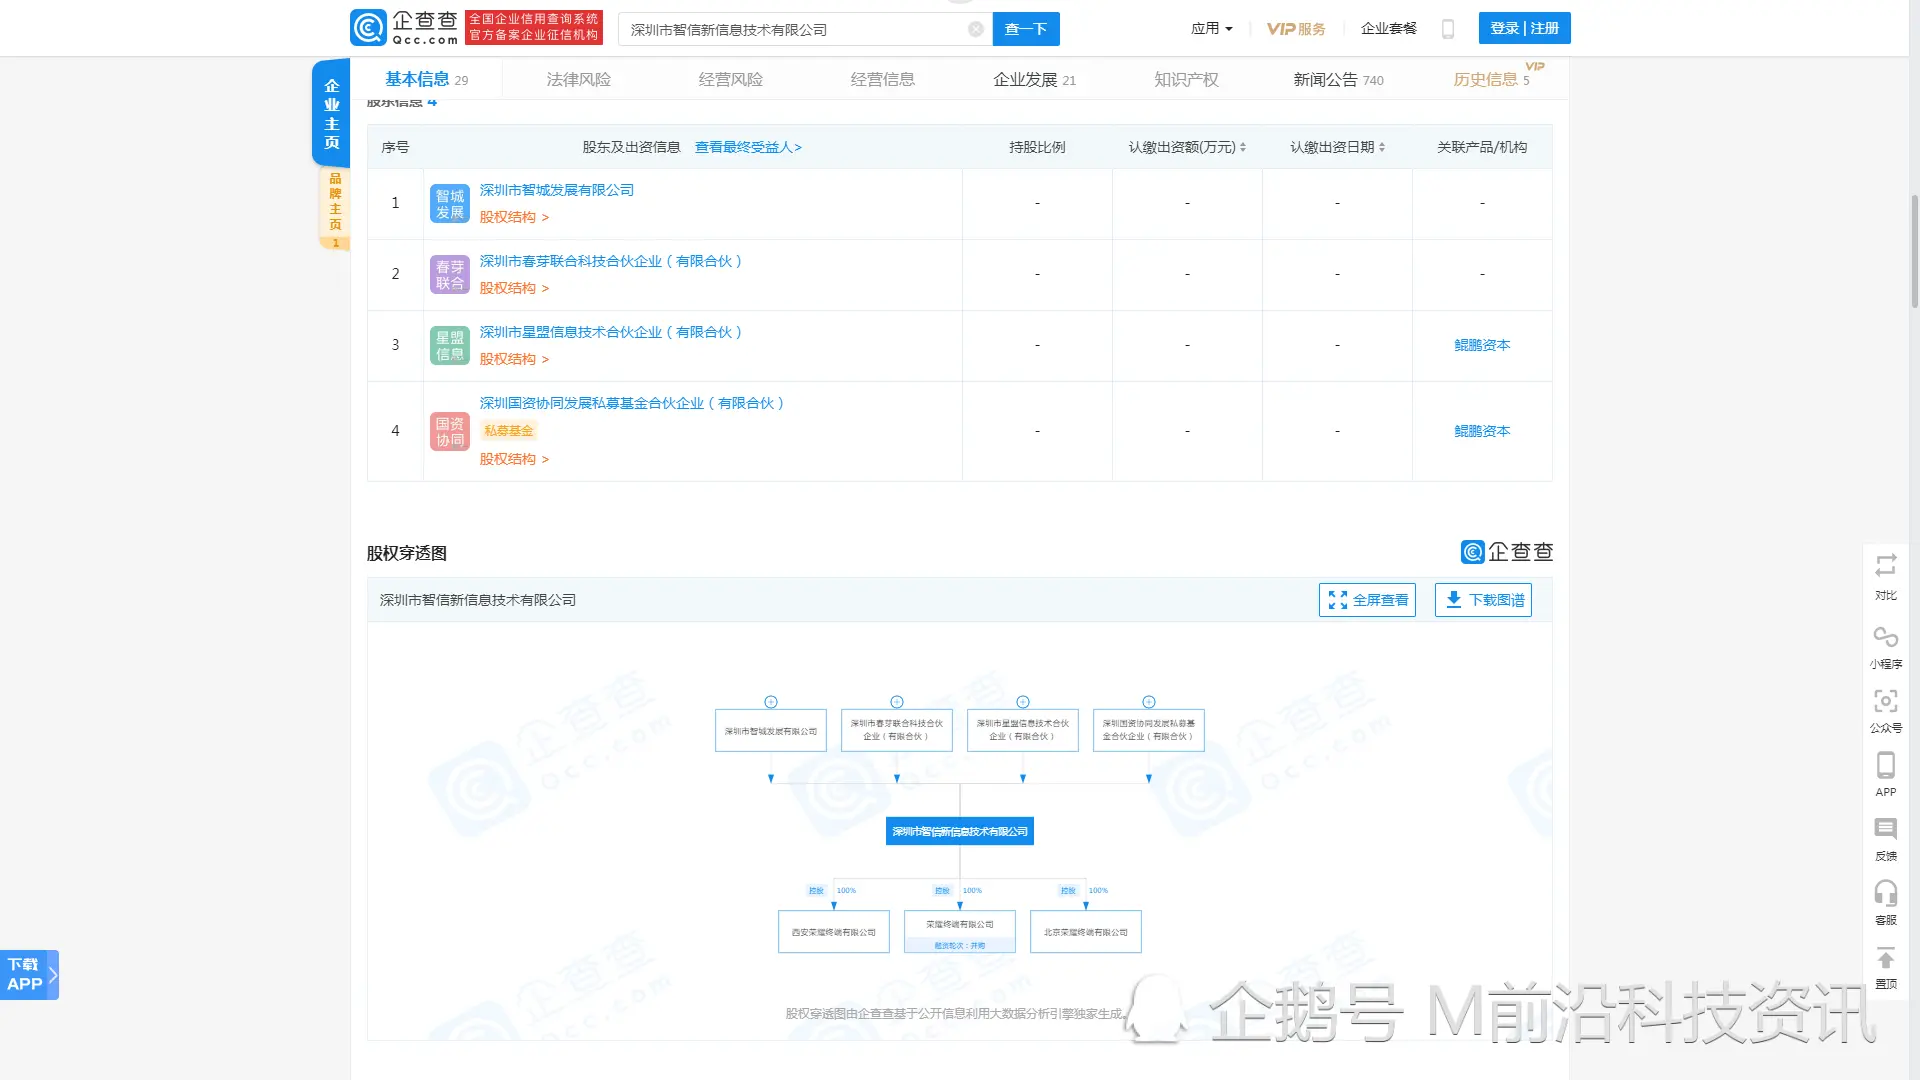Open 深圳市星盟信息技术合伙企业 link
The image size is (1920, 1080).
[x=611, y=332]
